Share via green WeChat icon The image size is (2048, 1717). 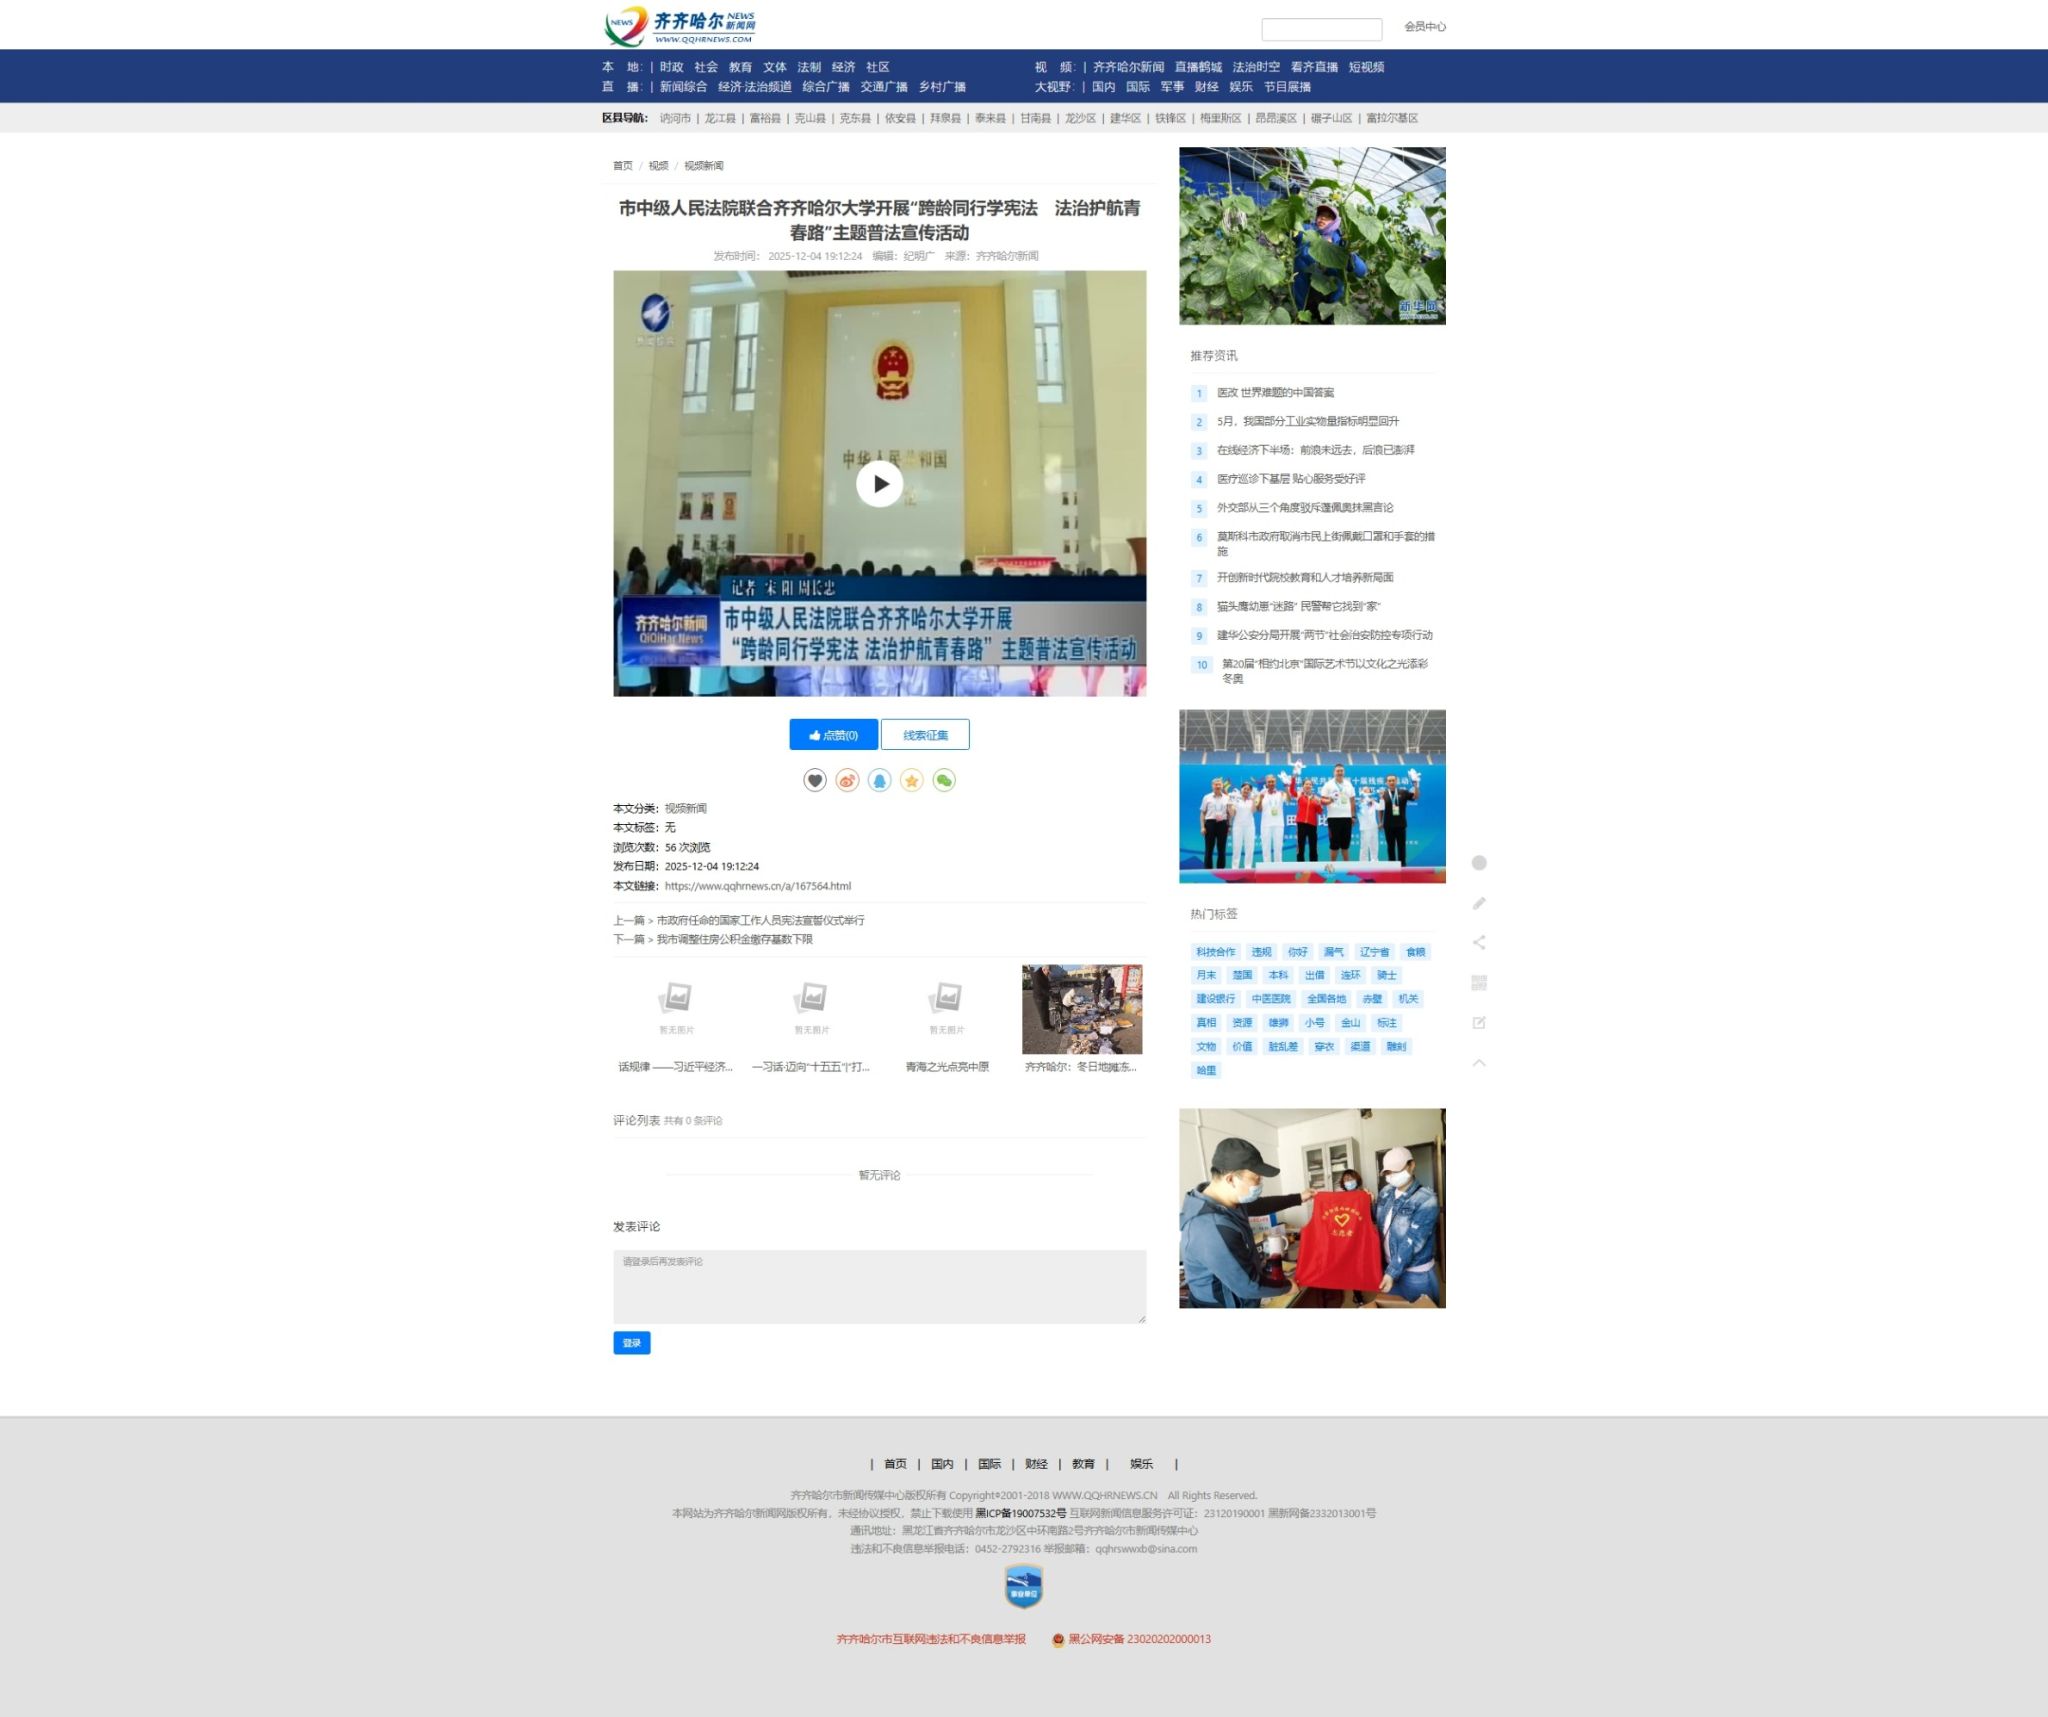point(943,780)
